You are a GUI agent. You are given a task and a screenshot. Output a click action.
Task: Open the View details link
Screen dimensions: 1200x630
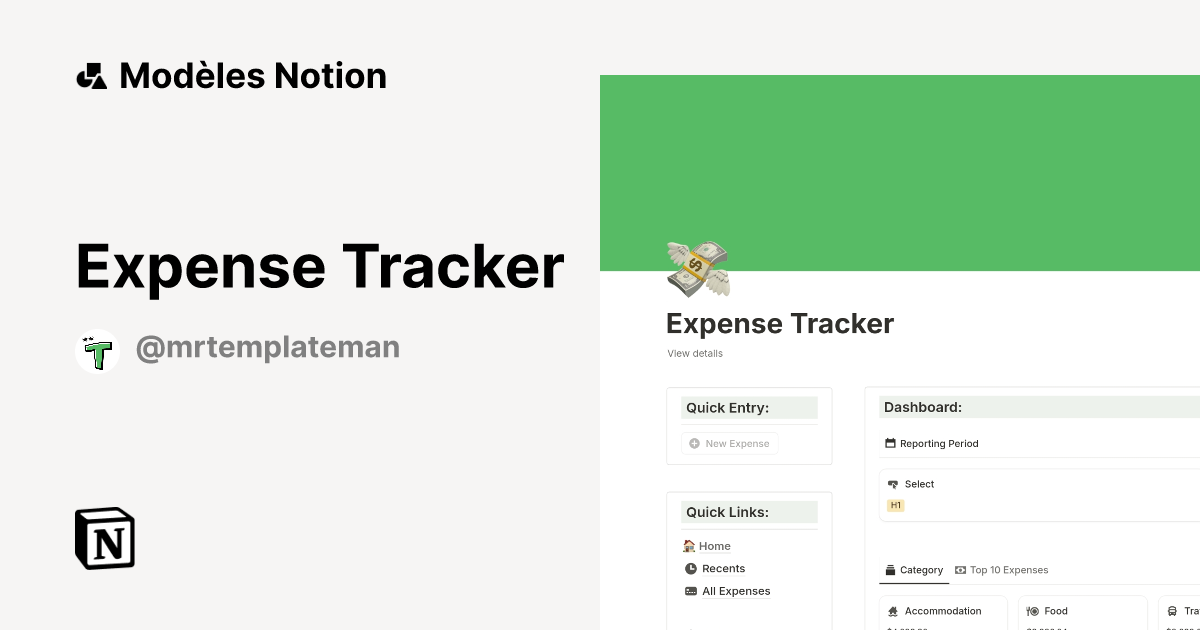tap(694, 353)
